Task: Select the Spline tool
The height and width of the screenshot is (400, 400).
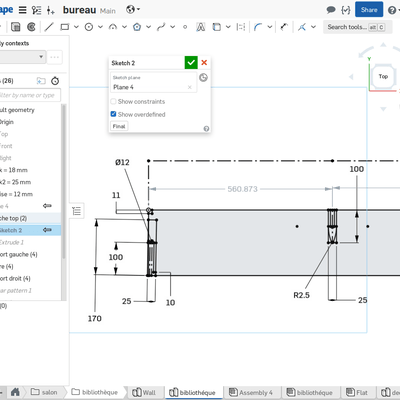Action: [x=161, y=27]
